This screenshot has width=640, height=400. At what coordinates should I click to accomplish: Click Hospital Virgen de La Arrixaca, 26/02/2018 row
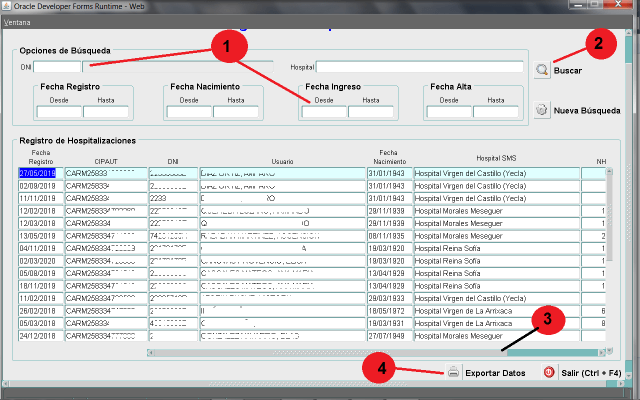(x=497, y=311)
